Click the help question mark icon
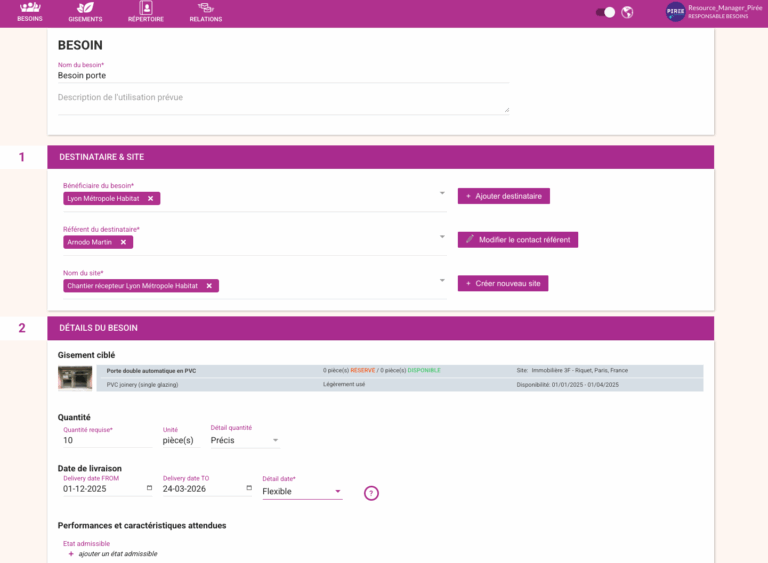The height and width of the screenshot is (563, 768). [371, 492]
